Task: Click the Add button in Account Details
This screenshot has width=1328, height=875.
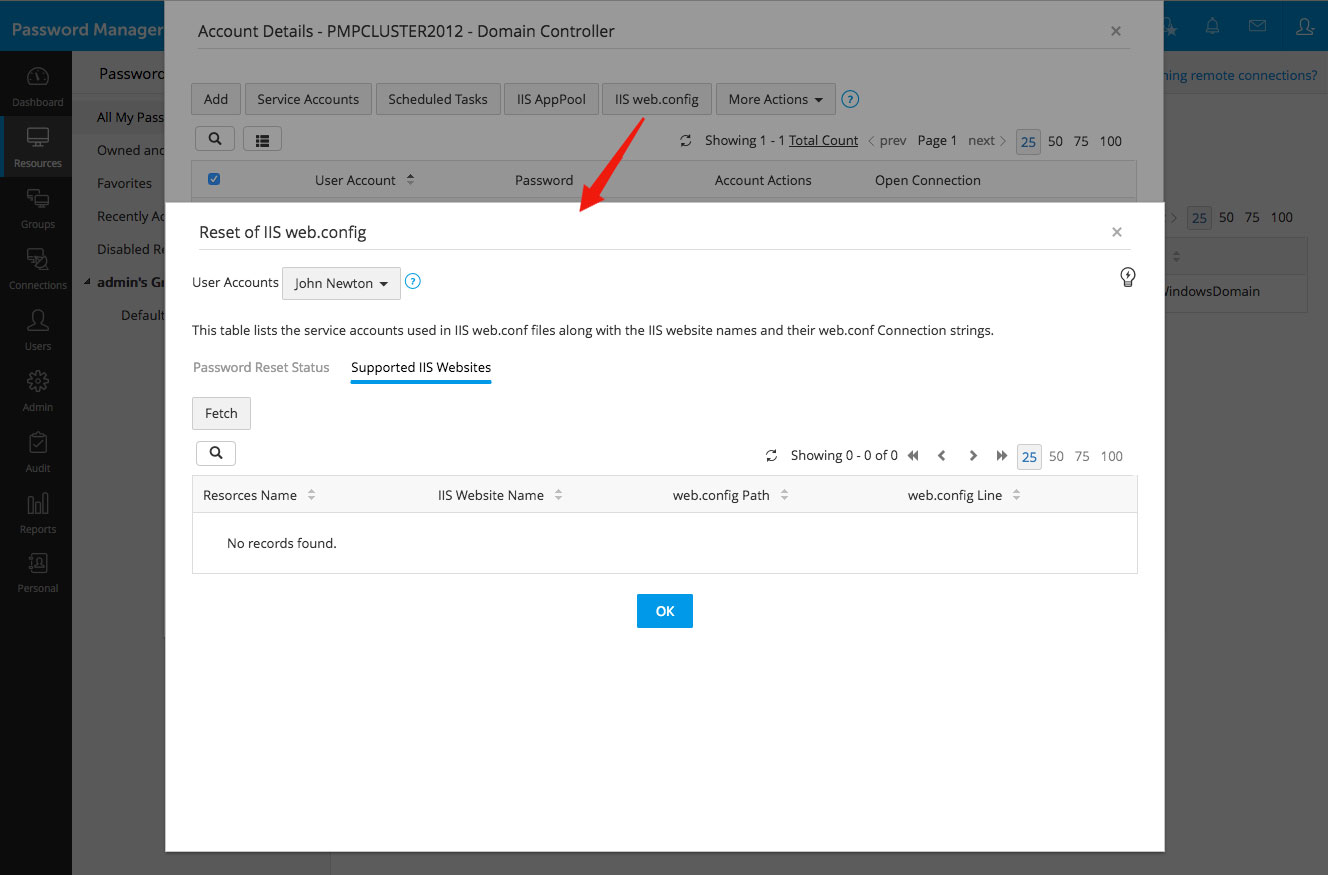Action: 216,99
